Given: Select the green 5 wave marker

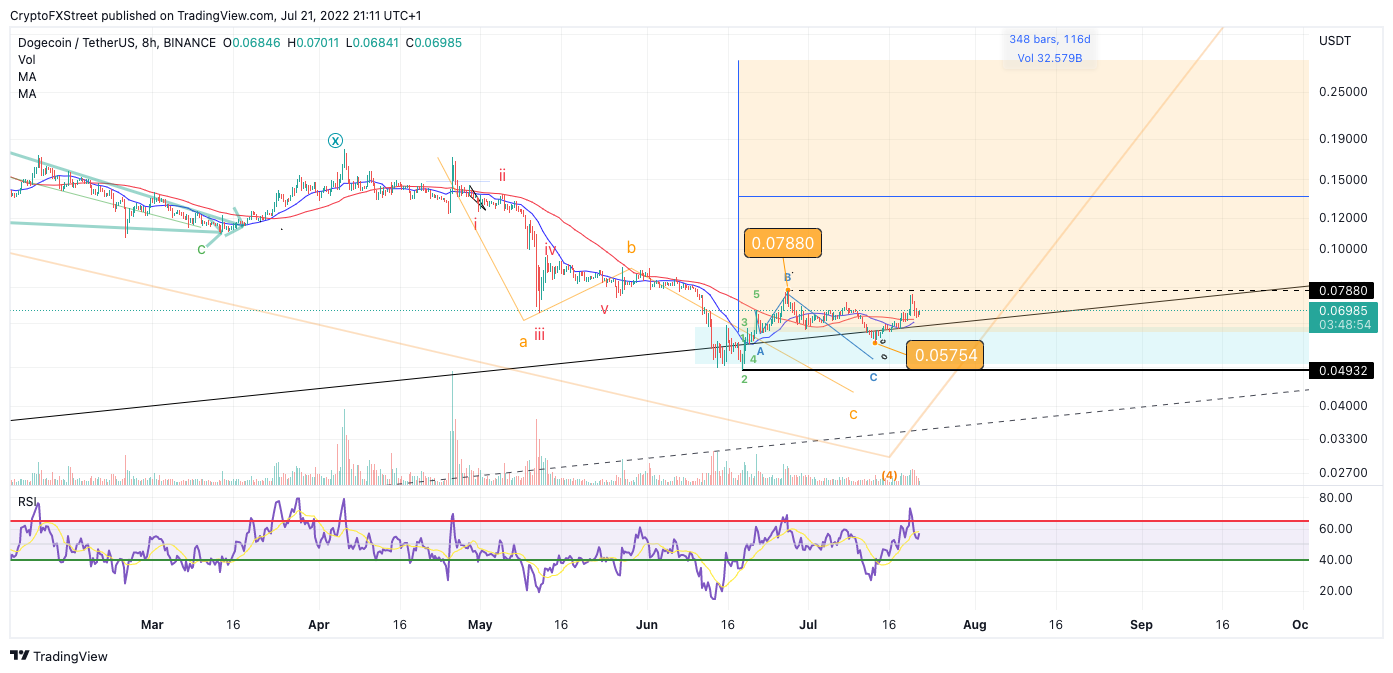Looking at the screenshot, I should point(757,294).
